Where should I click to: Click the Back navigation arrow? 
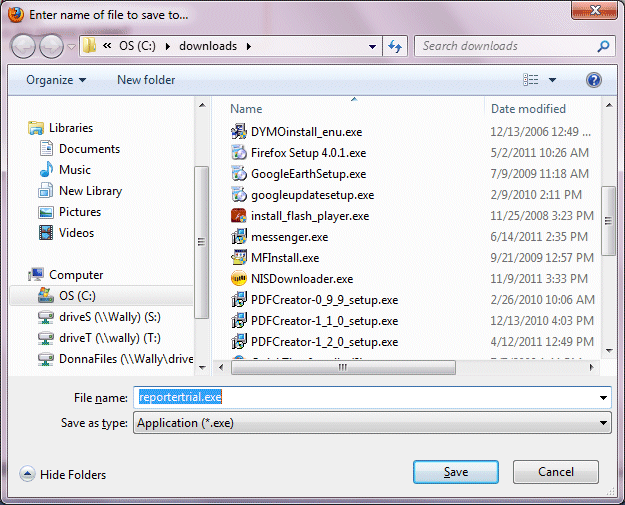point(24,47)
